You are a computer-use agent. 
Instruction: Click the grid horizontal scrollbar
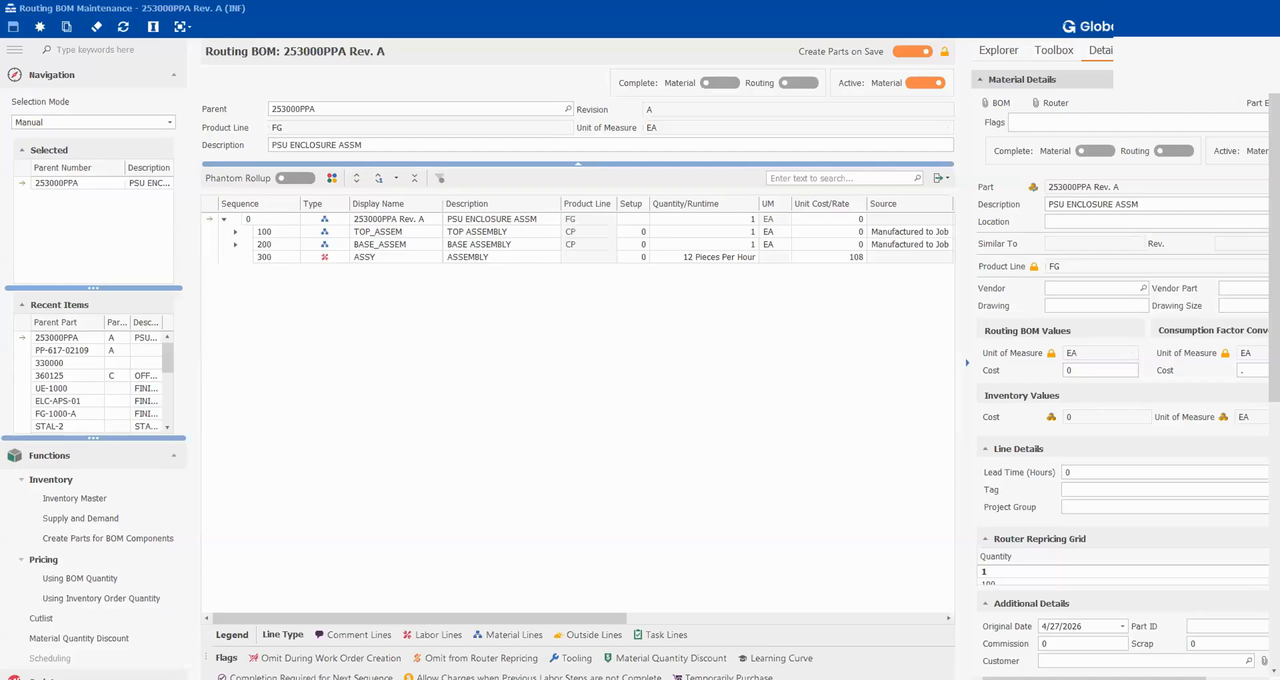coord(420,619)
